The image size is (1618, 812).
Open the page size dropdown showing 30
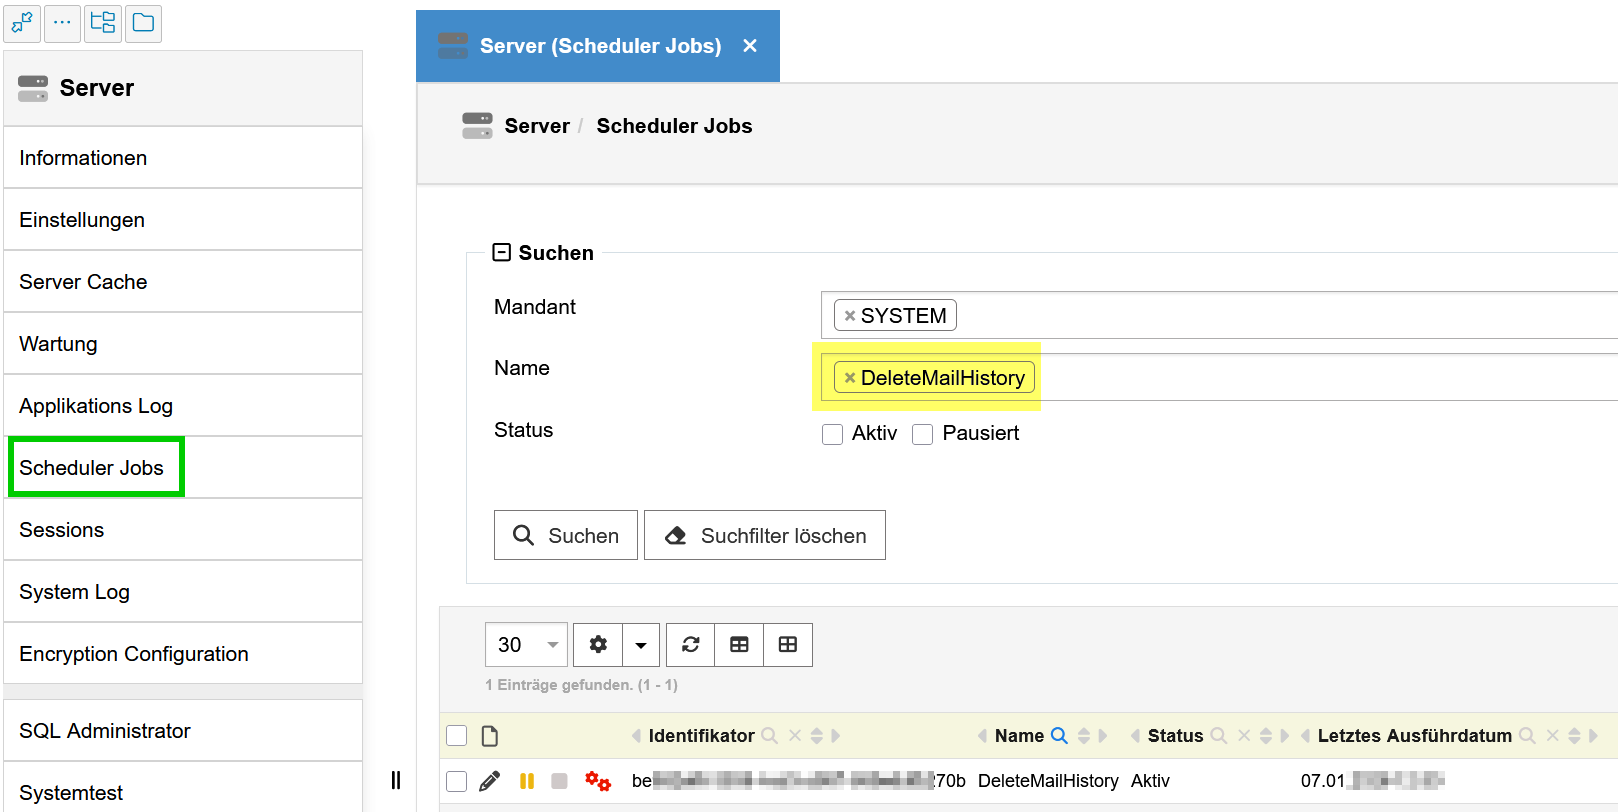[526, 645]
